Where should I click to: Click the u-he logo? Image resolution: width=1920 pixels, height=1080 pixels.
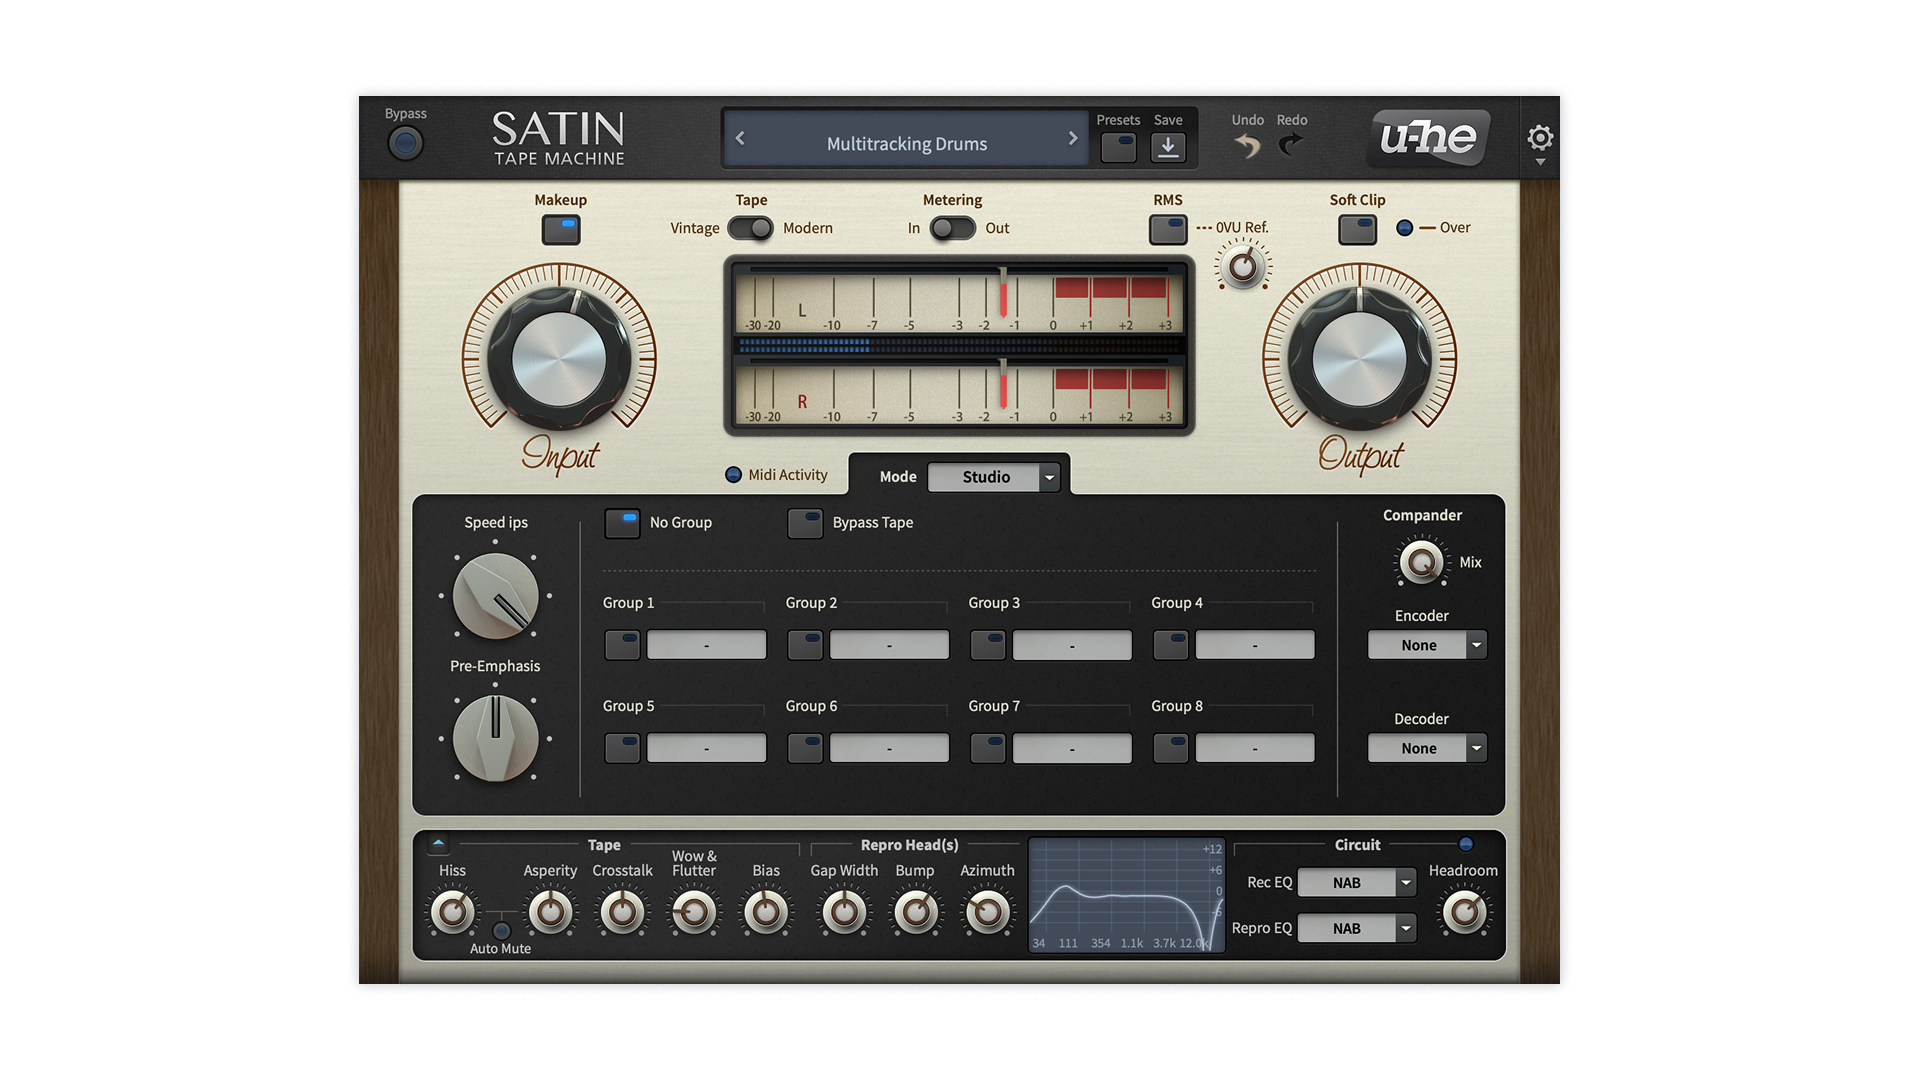1428,138
